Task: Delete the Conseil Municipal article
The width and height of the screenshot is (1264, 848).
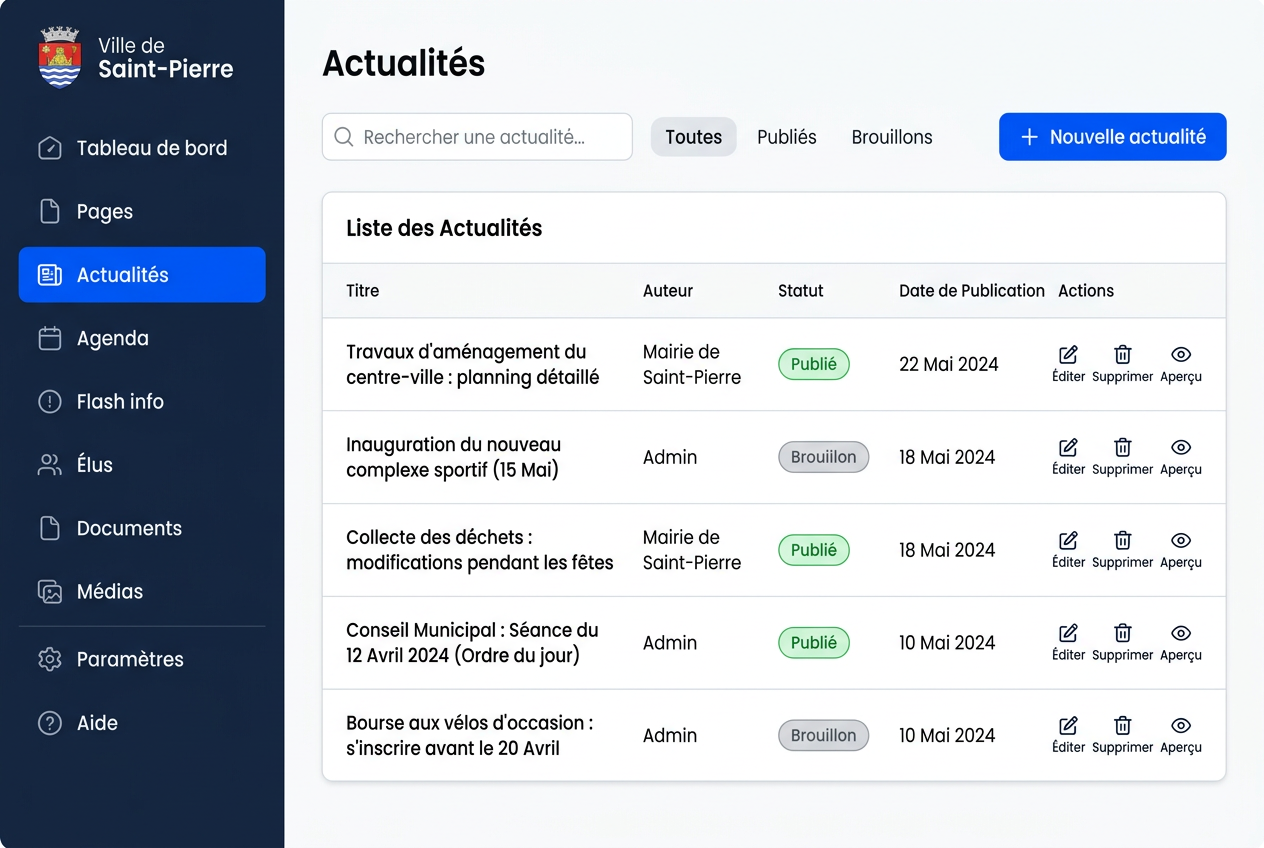Action: click(x=1123, y=643)
